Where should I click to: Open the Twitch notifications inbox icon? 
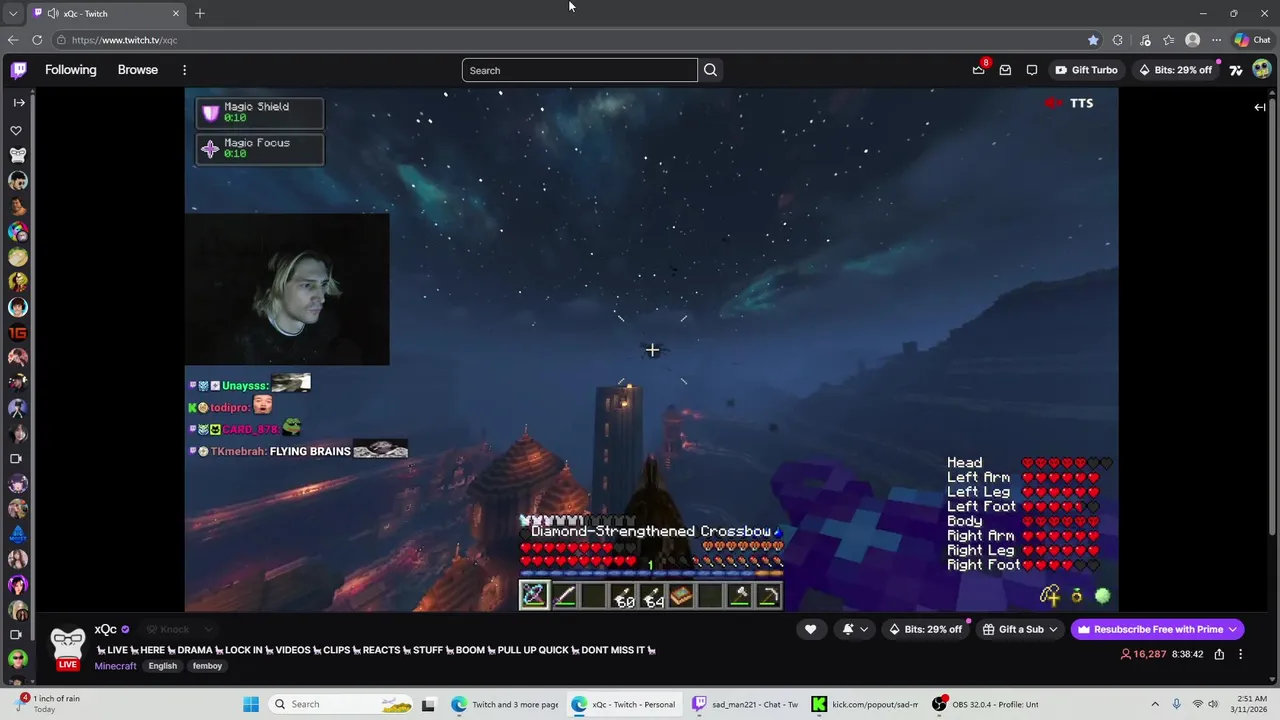pos(1005,70)
